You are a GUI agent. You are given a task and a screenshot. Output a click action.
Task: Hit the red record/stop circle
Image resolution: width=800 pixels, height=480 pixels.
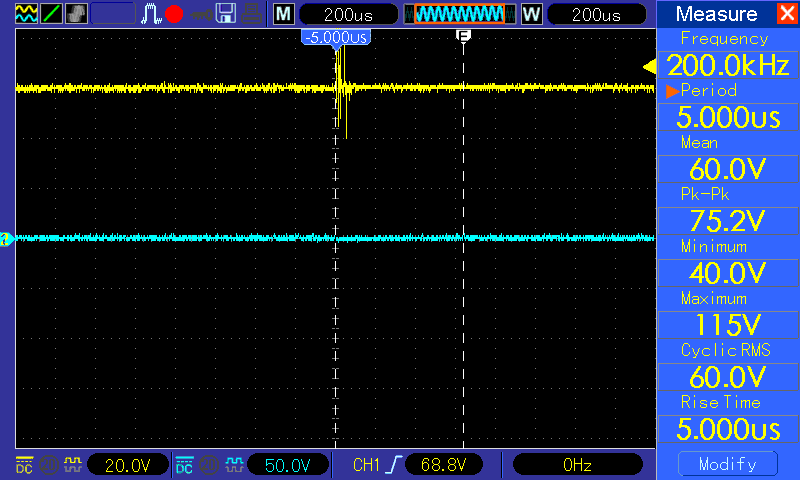174,14
